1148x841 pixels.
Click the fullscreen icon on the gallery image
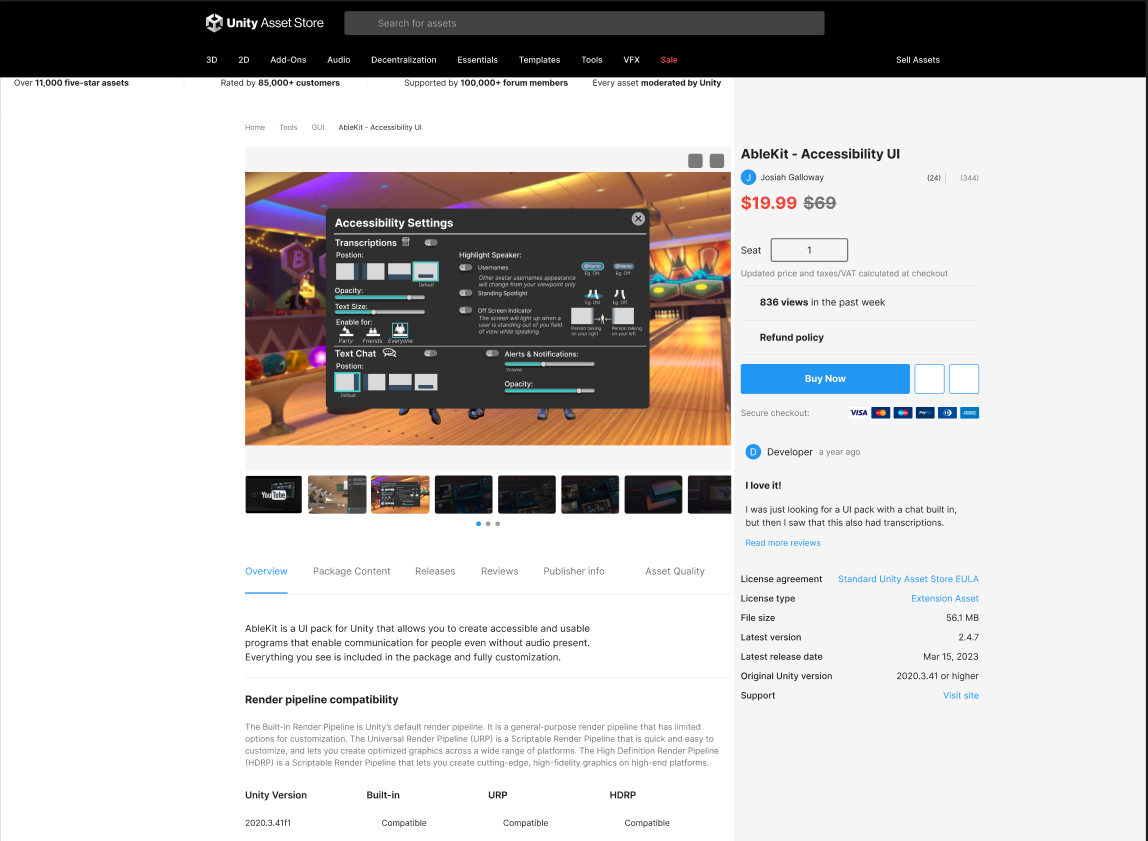(x=716, y=160)
